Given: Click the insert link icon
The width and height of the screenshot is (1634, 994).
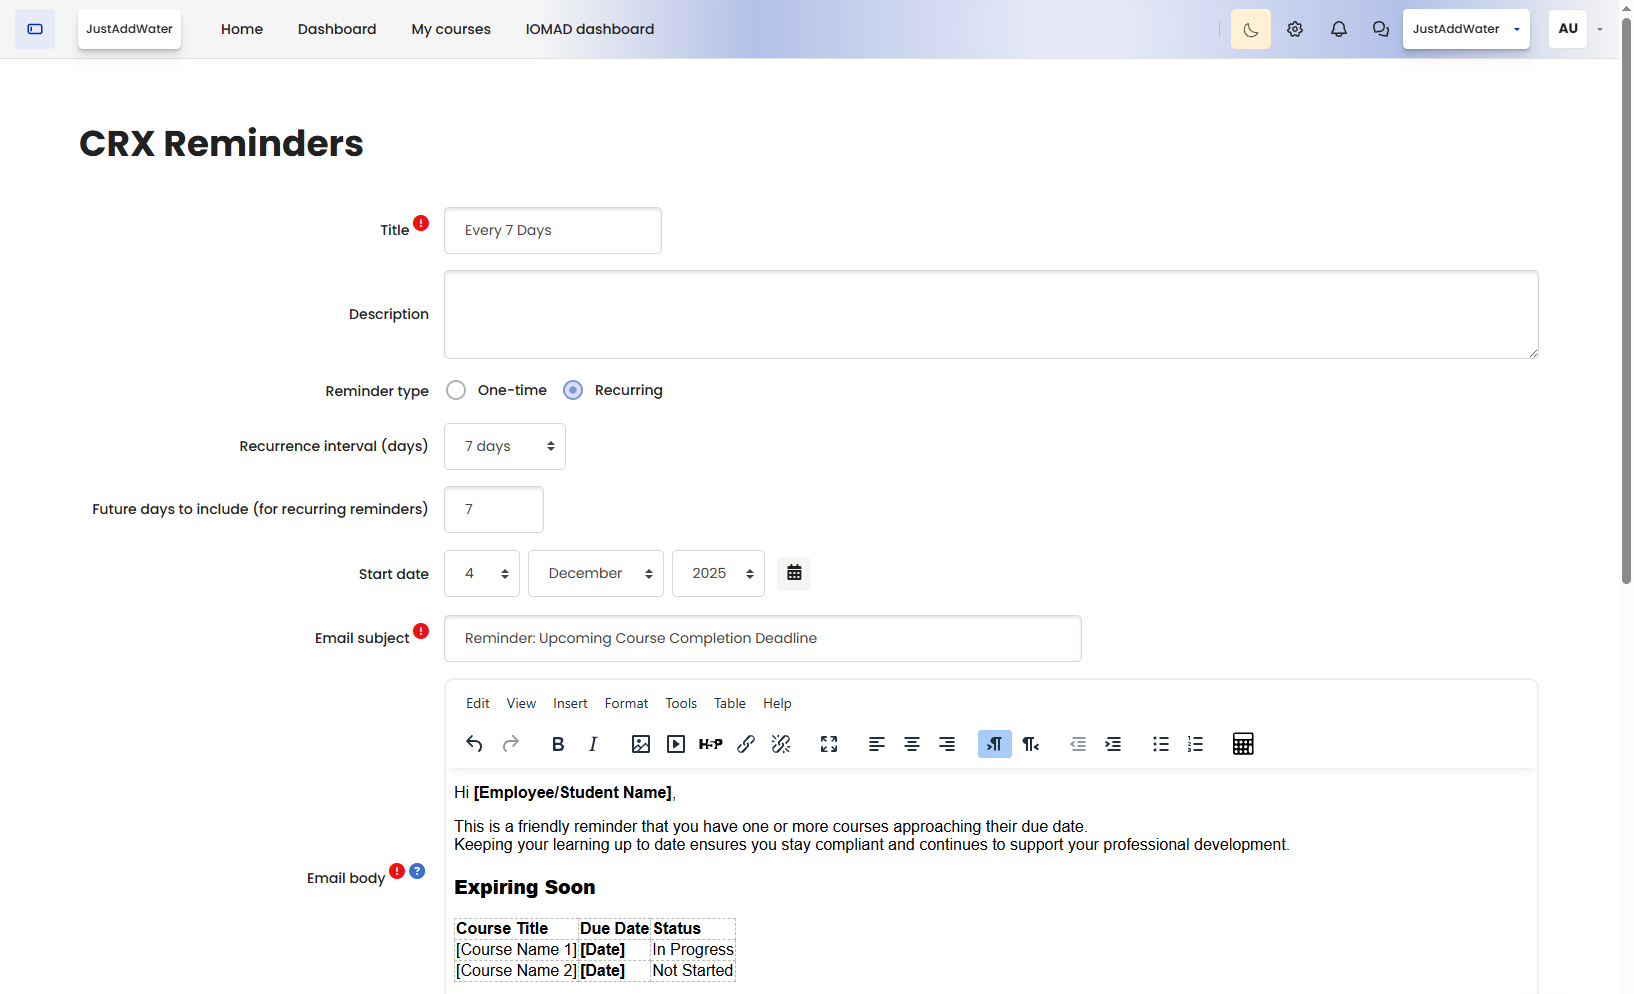Looking at the screenshot, I should tap(746, 744).
